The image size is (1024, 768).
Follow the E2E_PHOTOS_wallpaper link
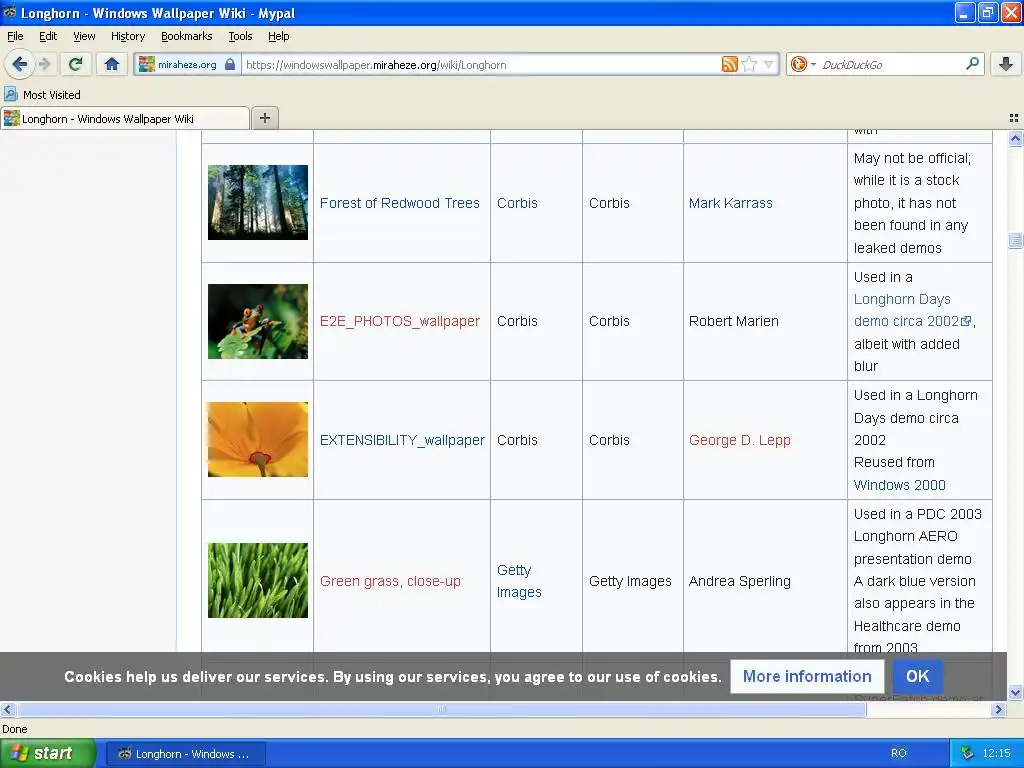point(400,321)
